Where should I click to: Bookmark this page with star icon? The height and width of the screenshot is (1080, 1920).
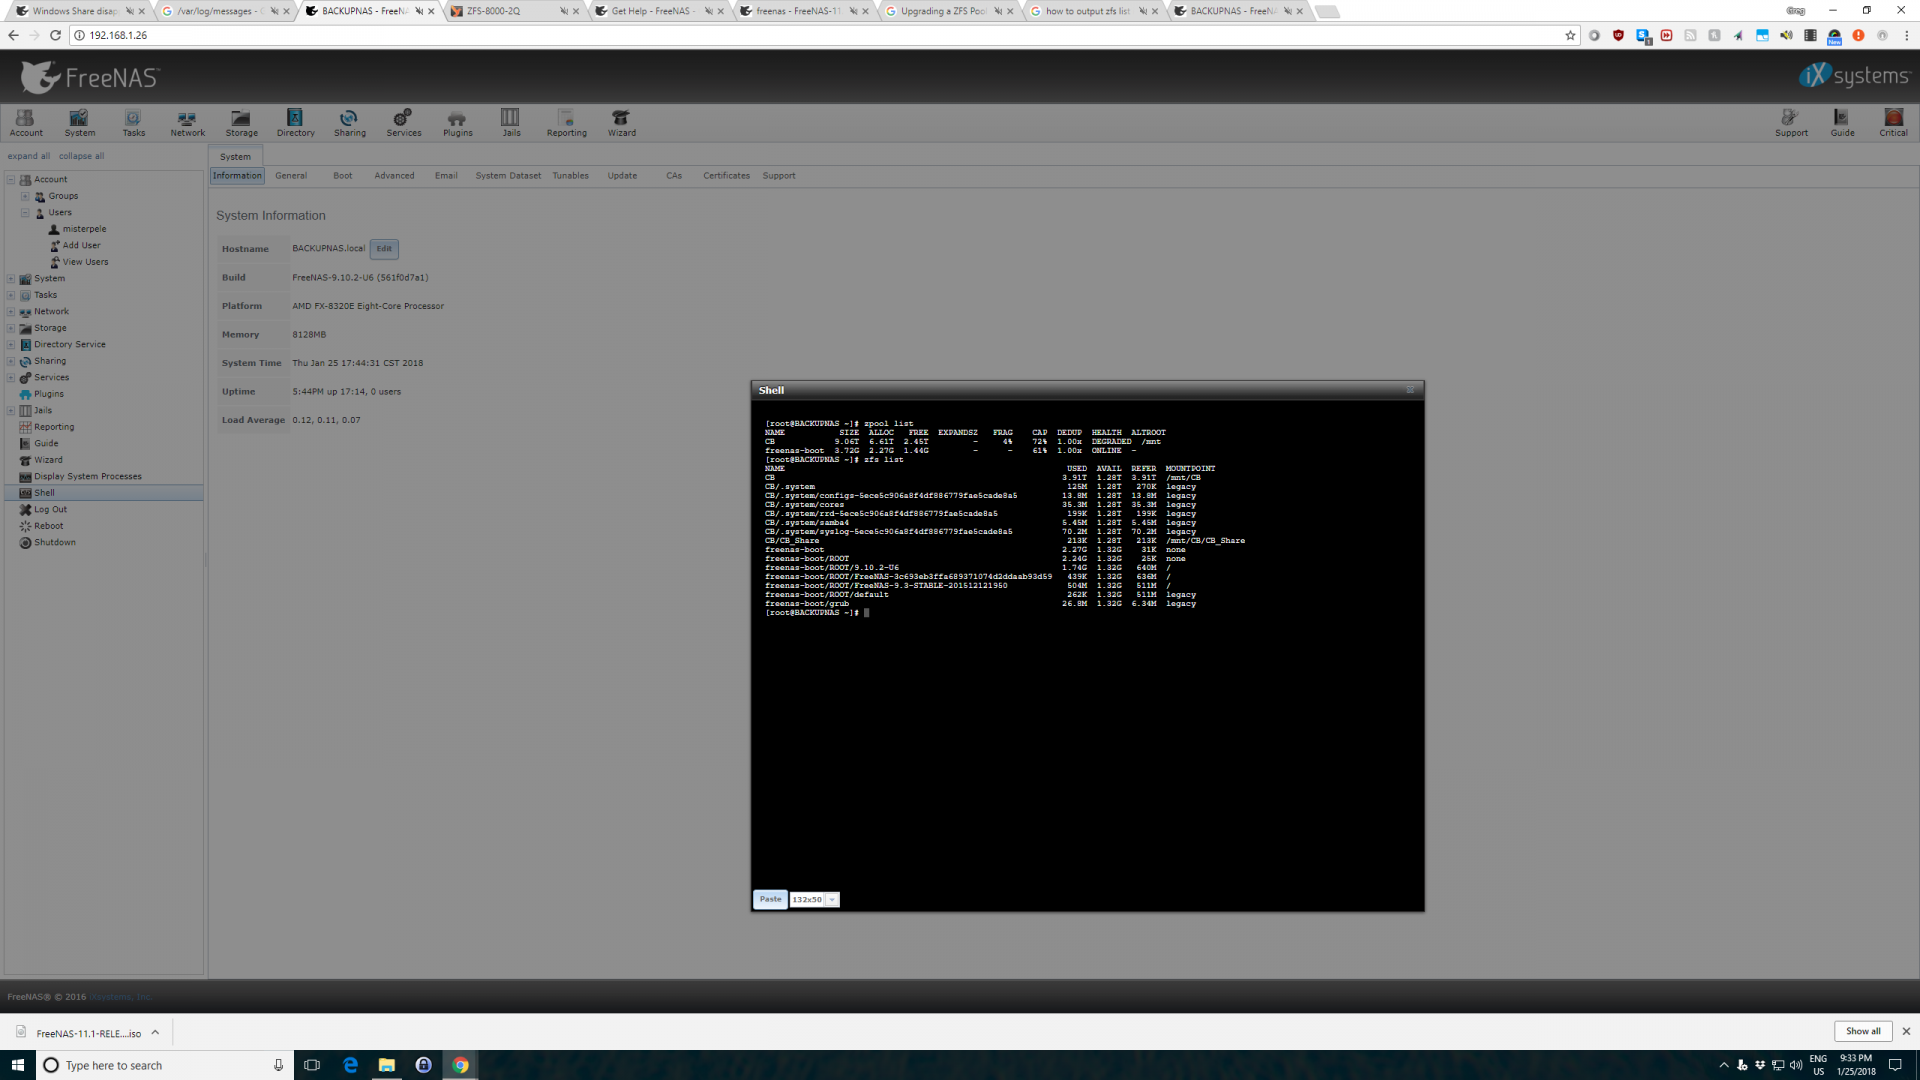pos(1570,35)
